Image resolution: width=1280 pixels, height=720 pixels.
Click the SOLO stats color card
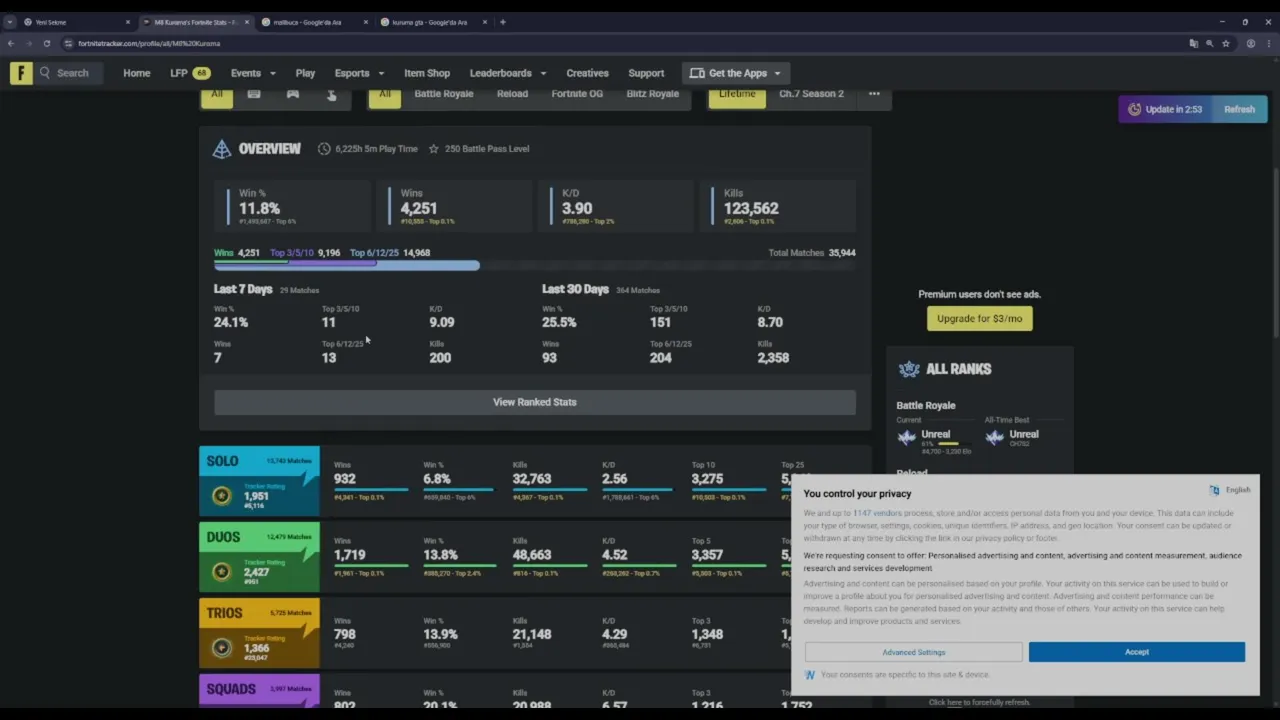(259, 481)
